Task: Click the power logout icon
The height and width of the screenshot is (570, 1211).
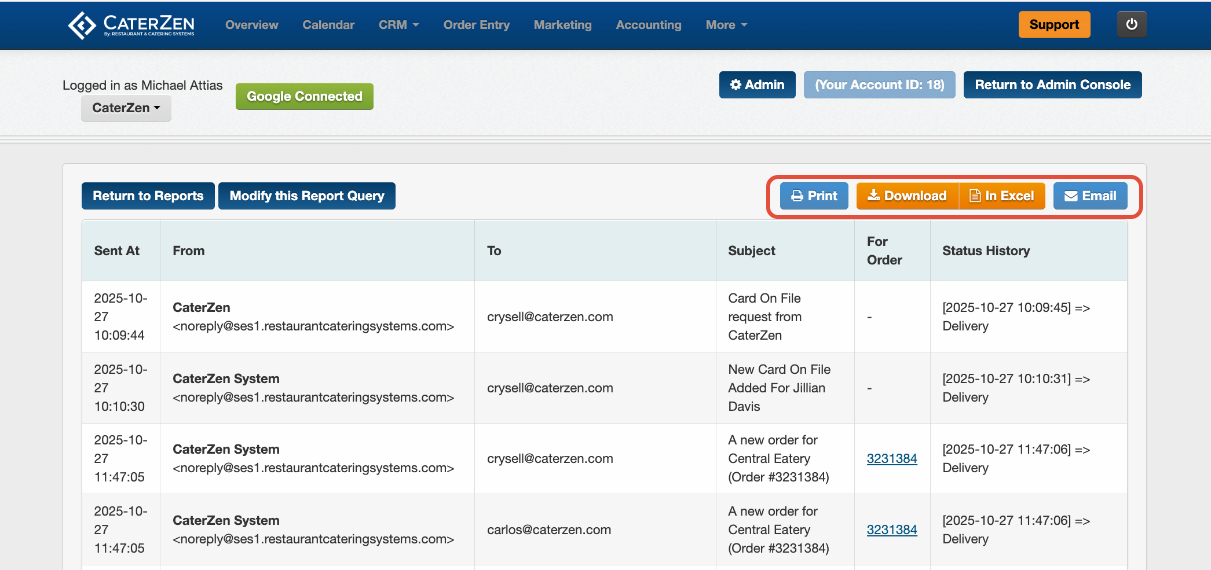Action: pos(1132,25)
